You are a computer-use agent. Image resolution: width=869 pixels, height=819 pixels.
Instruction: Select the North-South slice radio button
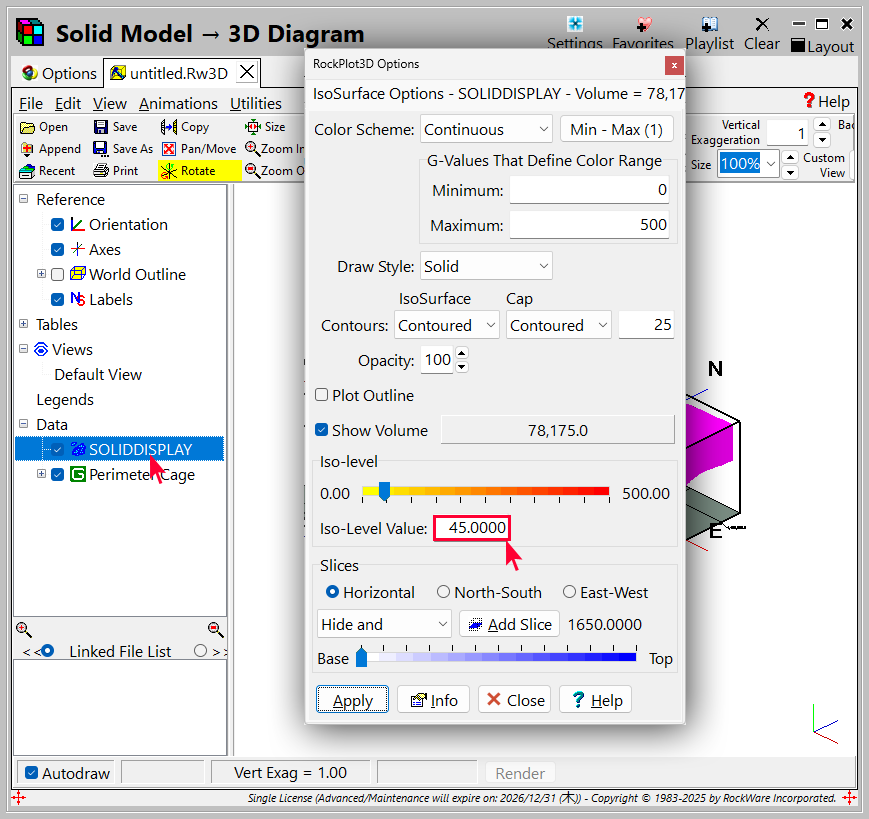(x=444, y=593)
